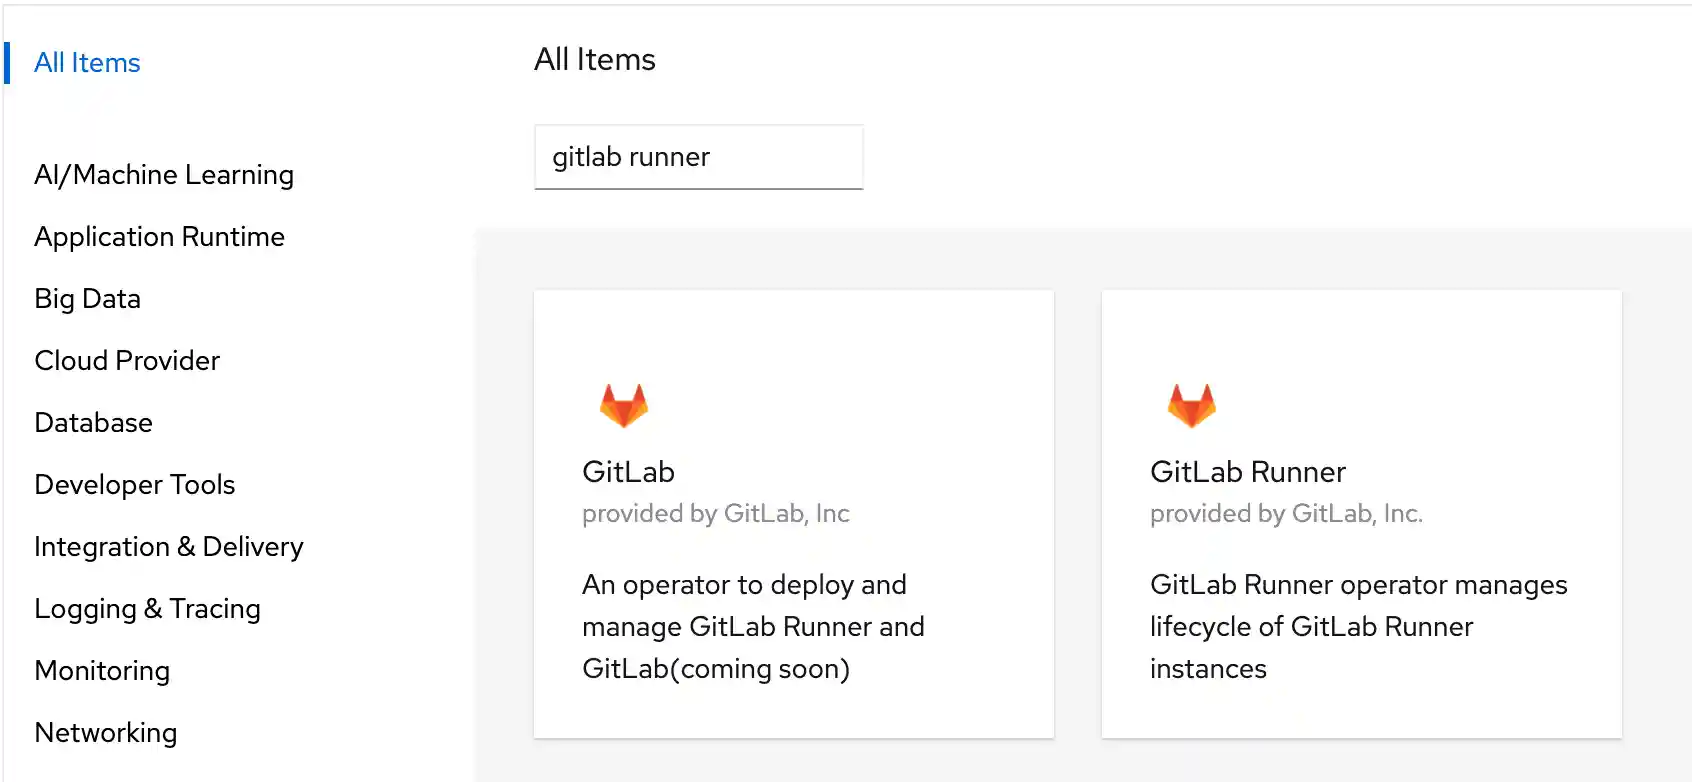Viewport: 1692px width, 782px height.
Task: Click the gitlab runner search field
Action: 698,157
